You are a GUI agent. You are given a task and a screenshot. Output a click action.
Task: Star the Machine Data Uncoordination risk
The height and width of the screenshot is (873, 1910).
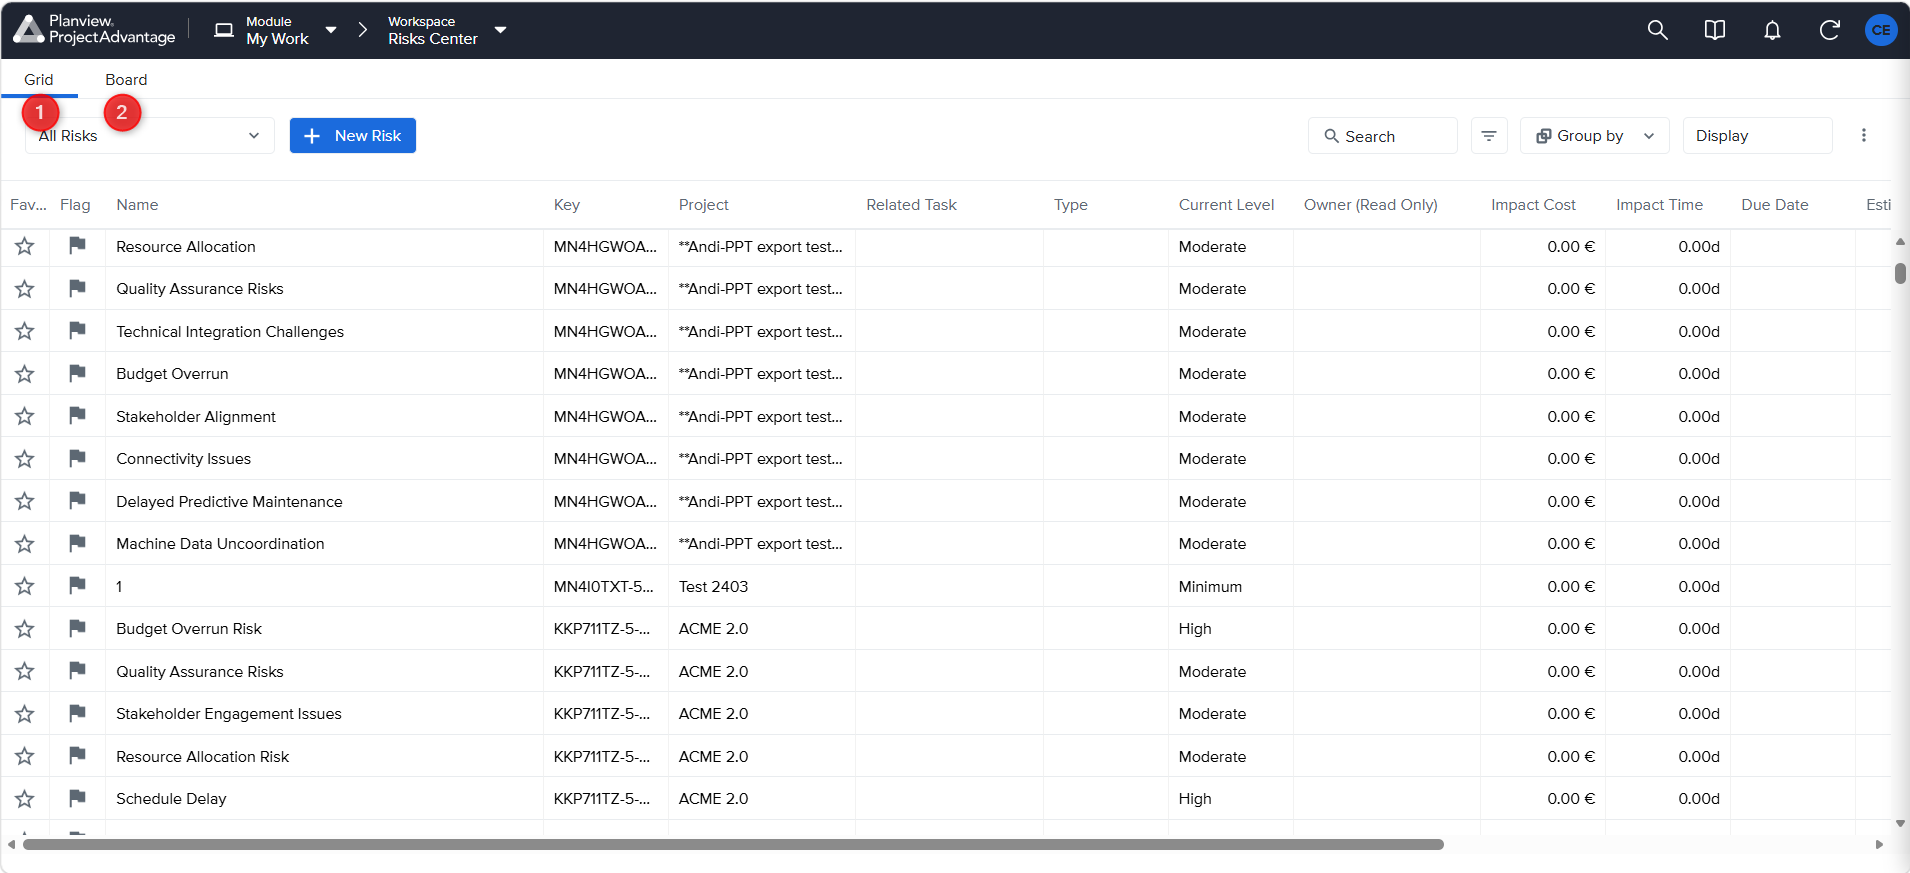[25, 544]
